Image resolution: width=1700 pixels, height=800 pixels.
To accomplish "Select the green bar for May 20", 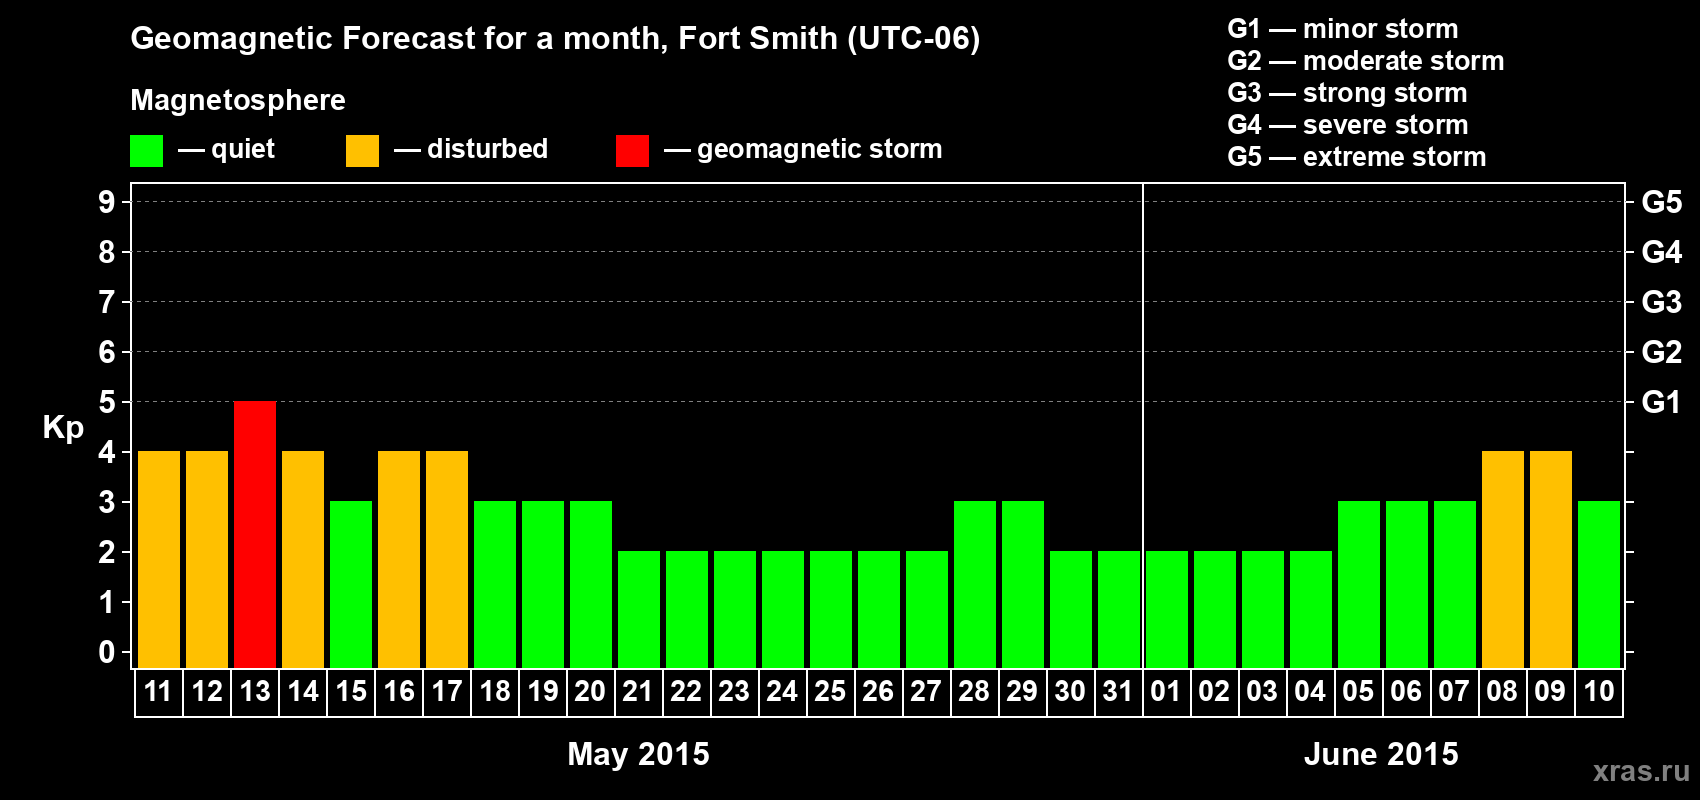I will (591, 585).
